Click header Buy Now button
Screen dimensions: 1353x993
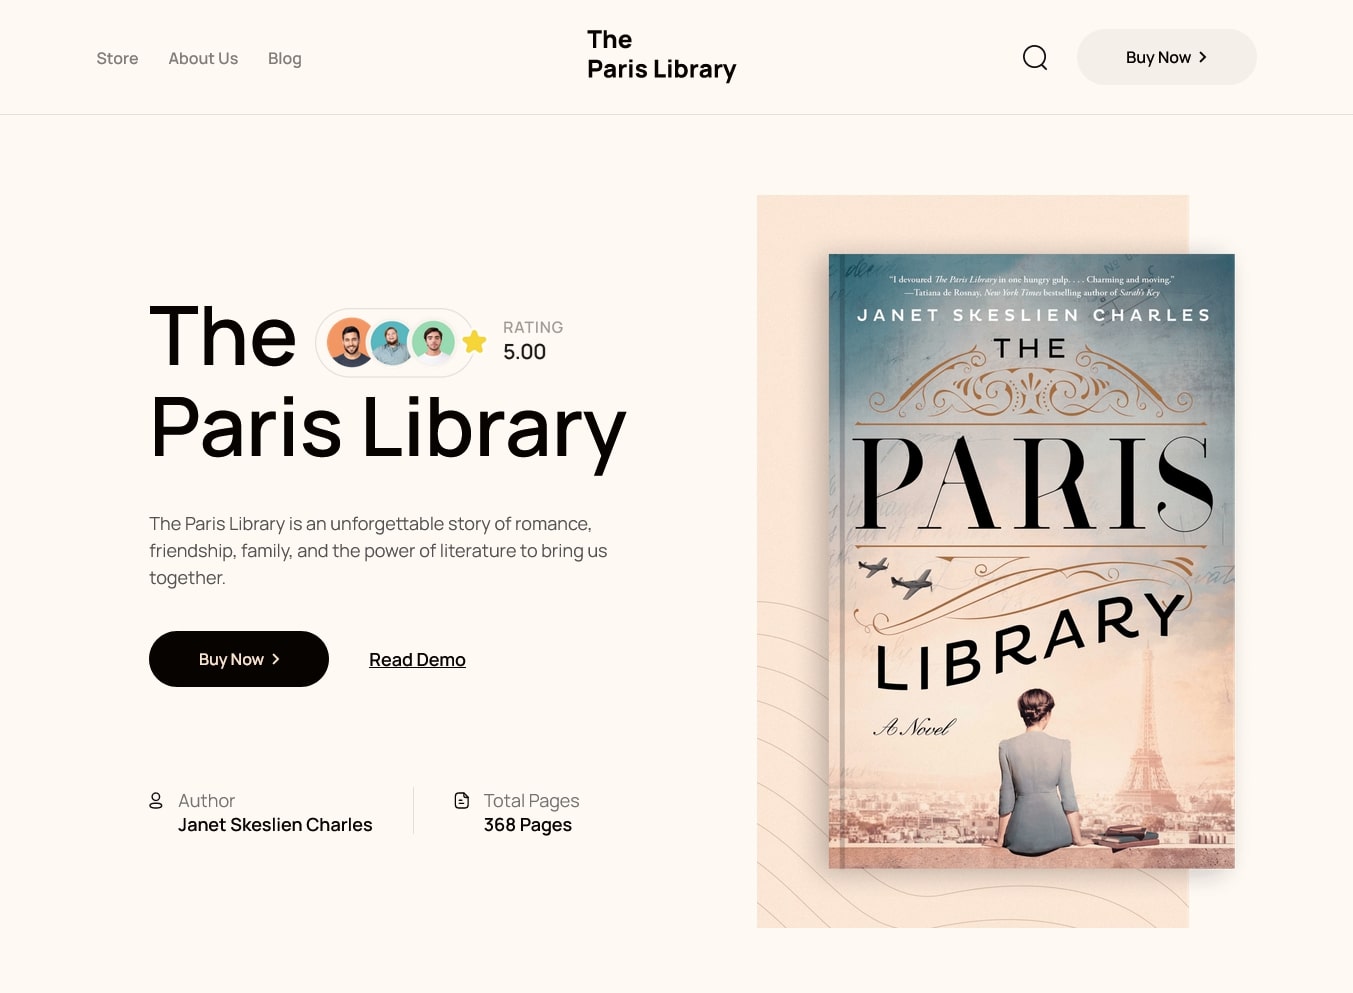pyautogui.click(x=1166, y=57)
